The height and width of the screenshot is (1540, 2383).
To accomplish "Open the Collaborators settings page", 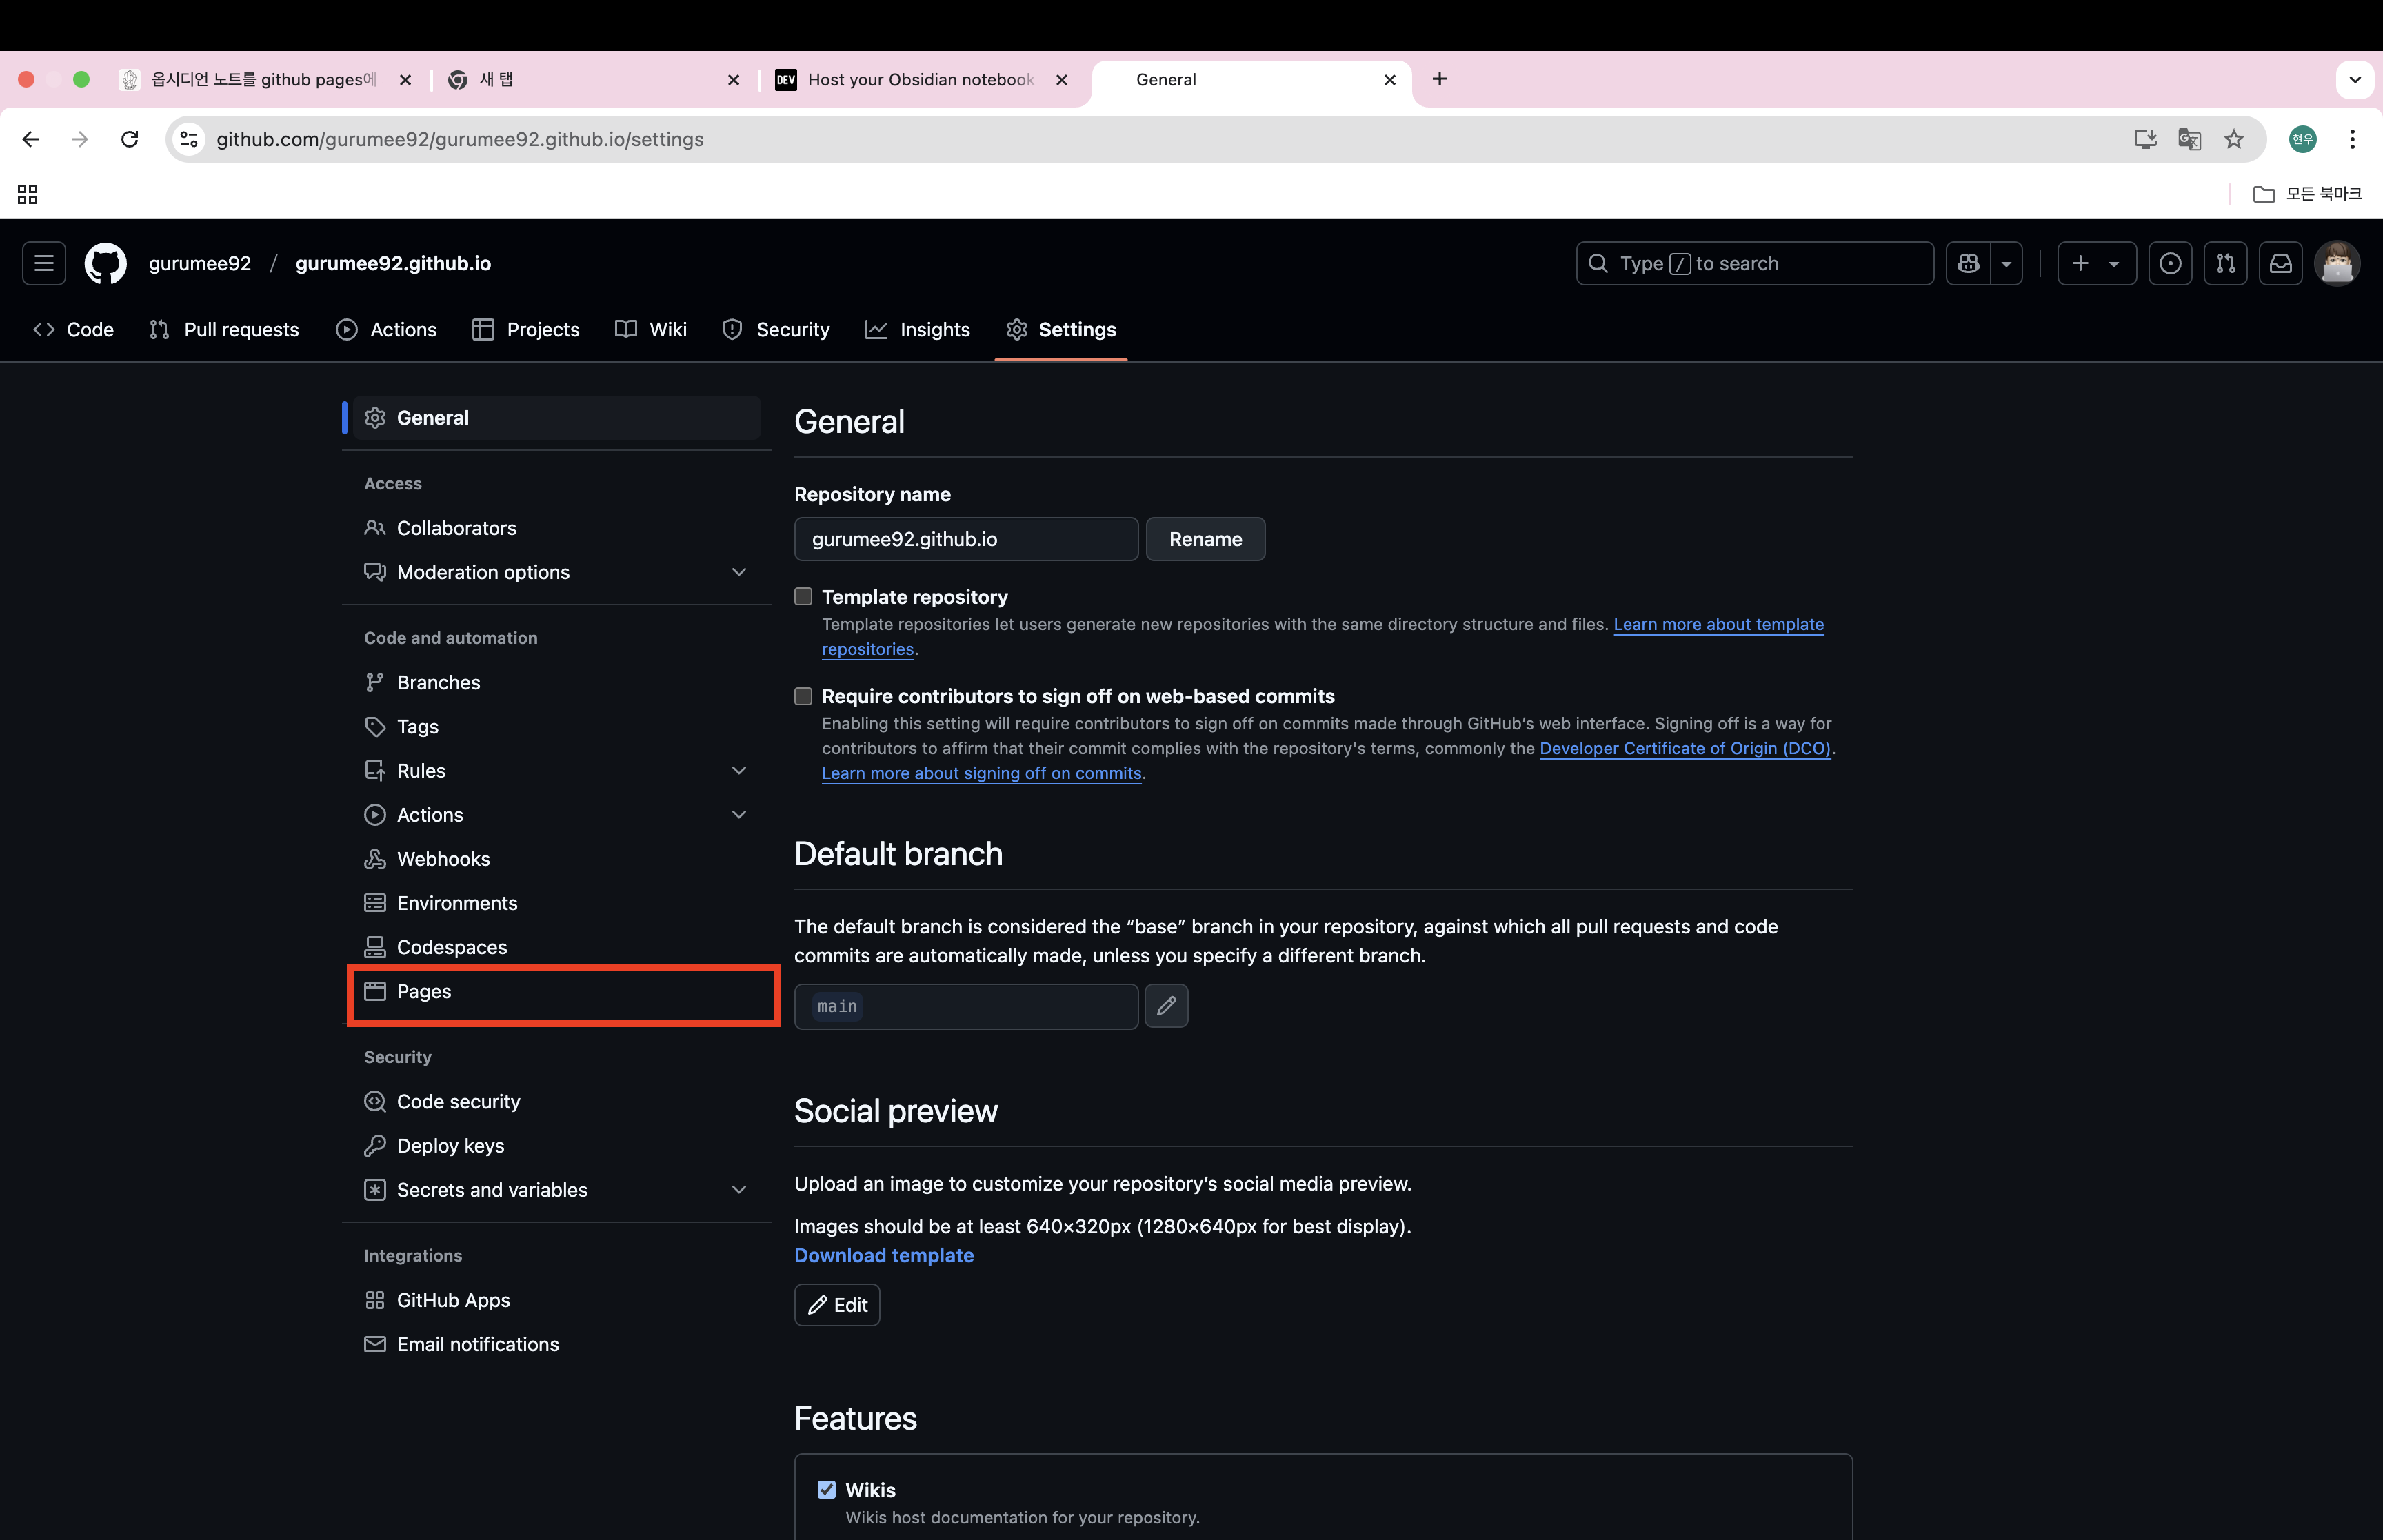I will (556, 528).
